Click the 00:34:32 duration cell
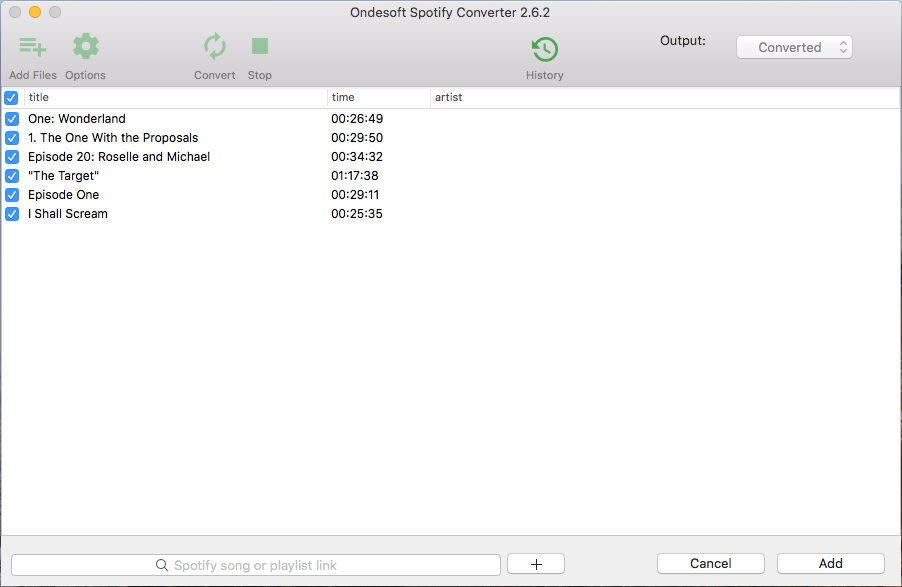The width and height of the screenshot is (902, 587). [x=357, y=157]
